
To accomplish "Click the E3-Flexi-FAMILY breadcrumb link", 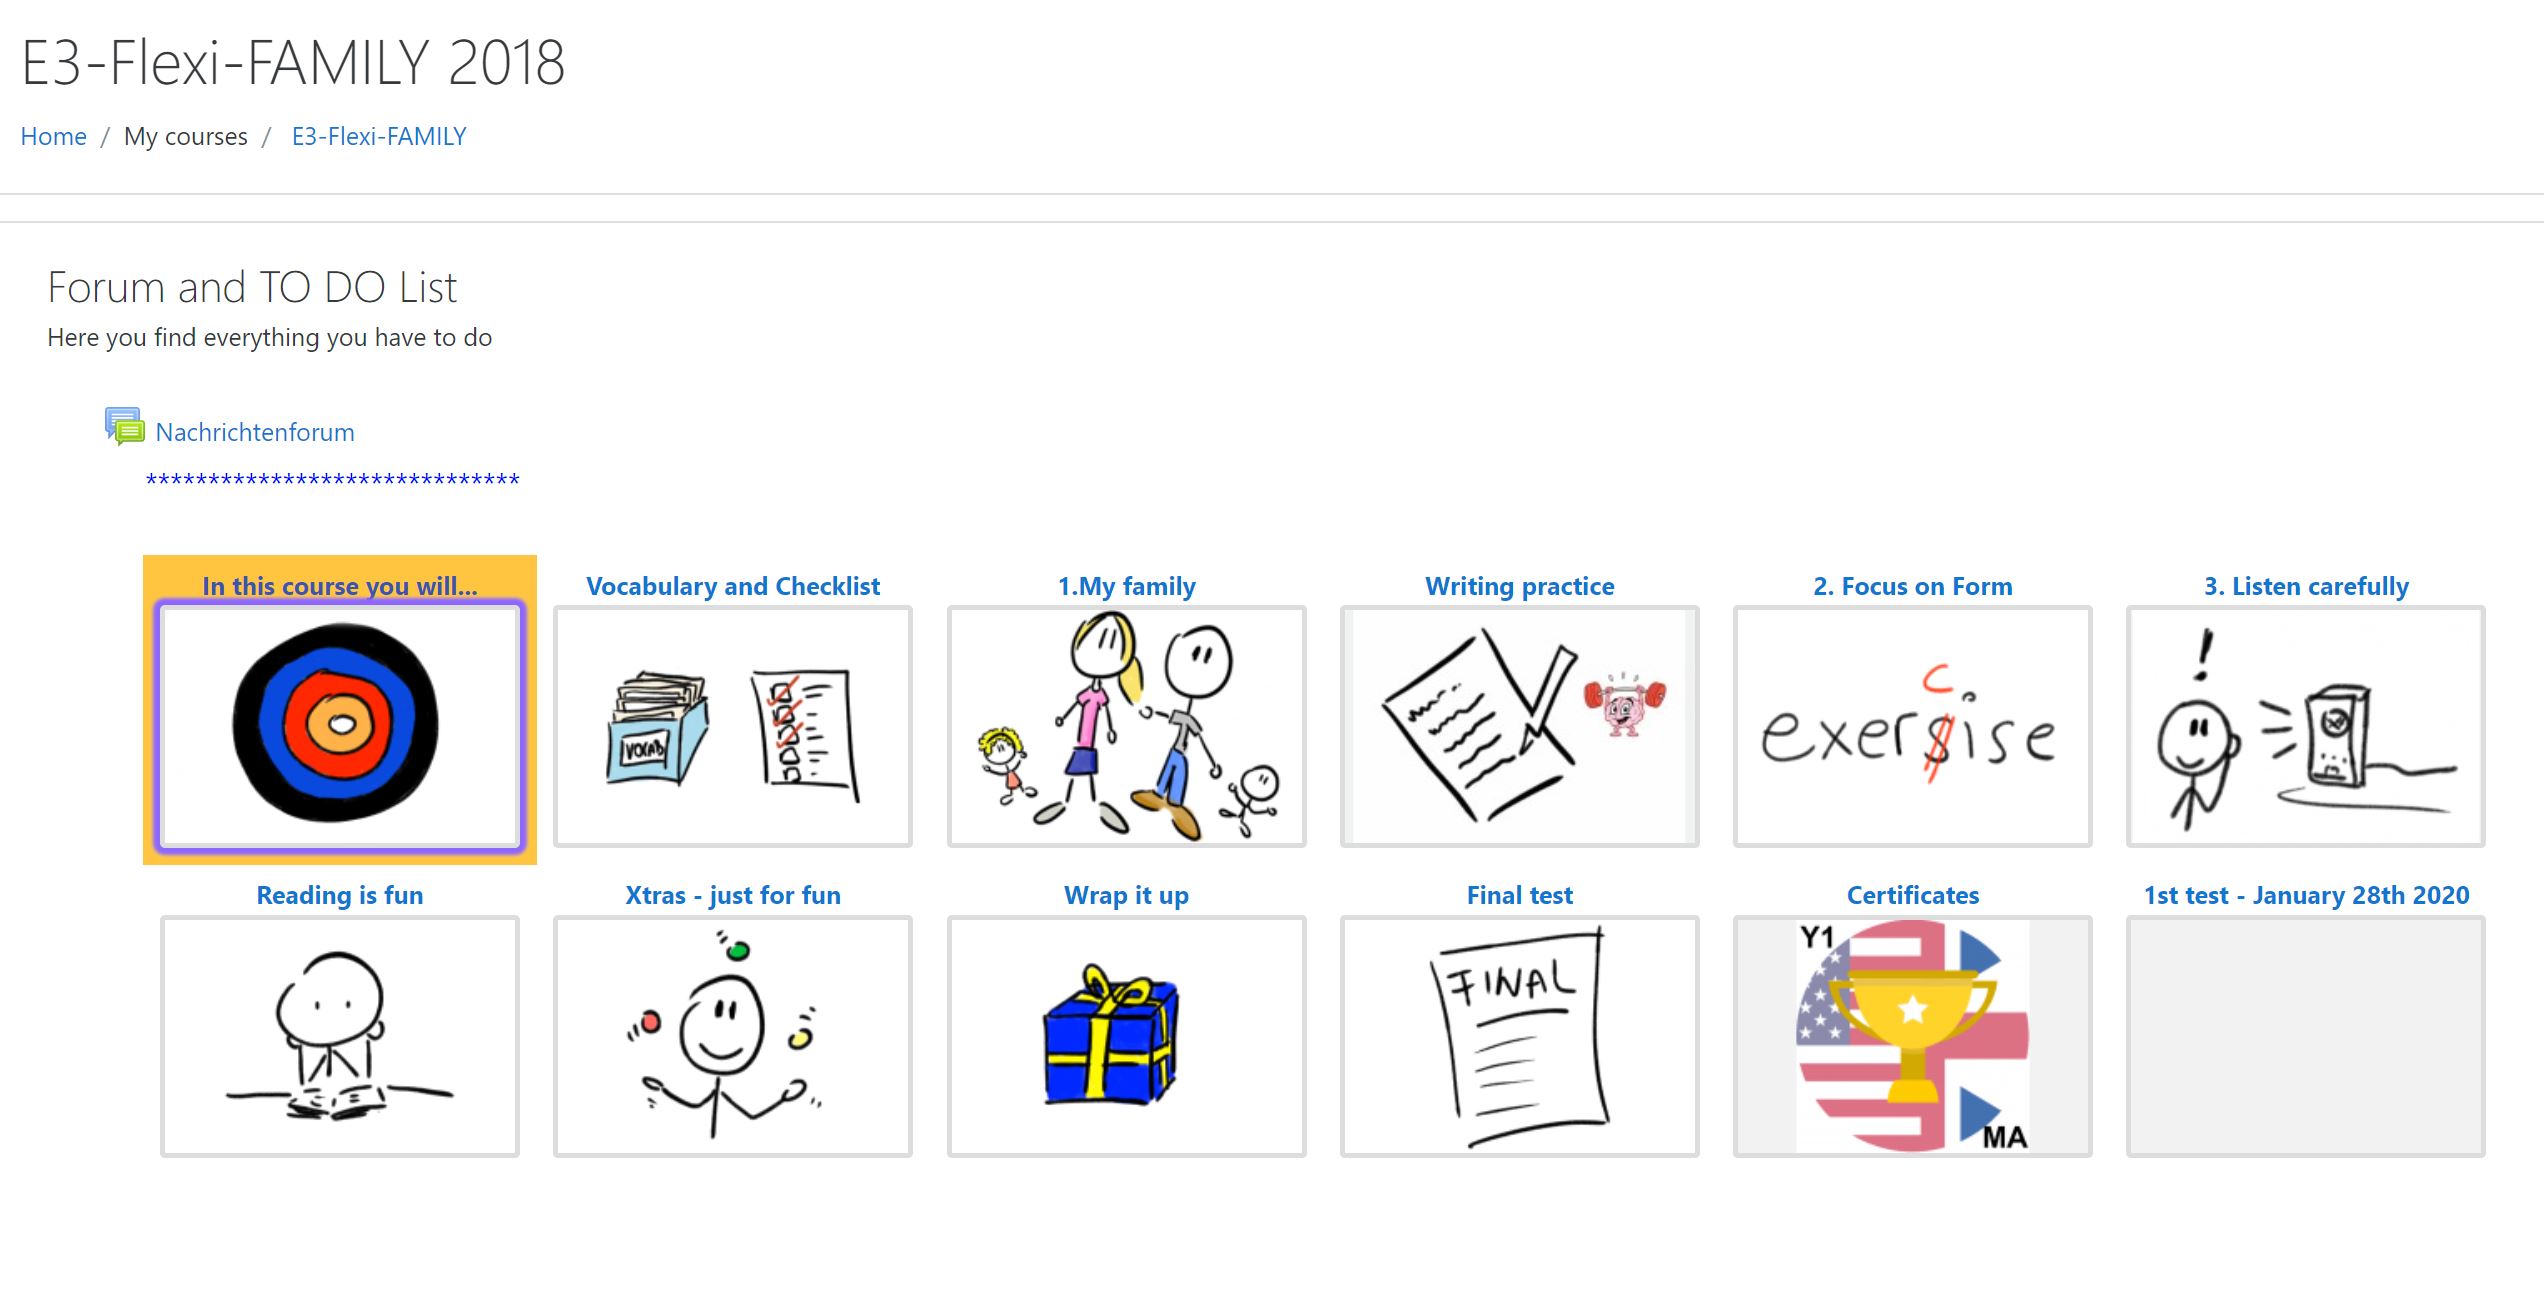I will pos(379,136).
